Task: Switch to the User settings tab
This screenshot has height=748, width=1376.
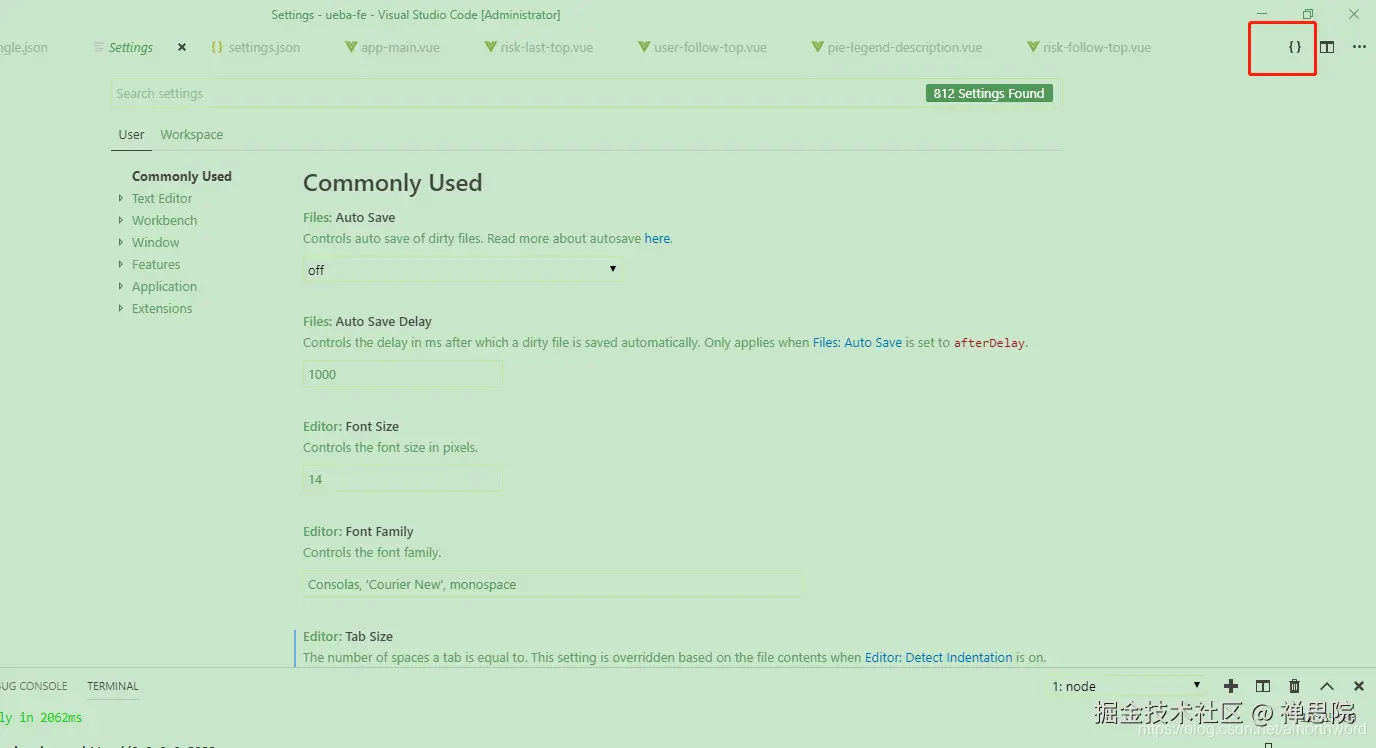Action: point(131,134)
